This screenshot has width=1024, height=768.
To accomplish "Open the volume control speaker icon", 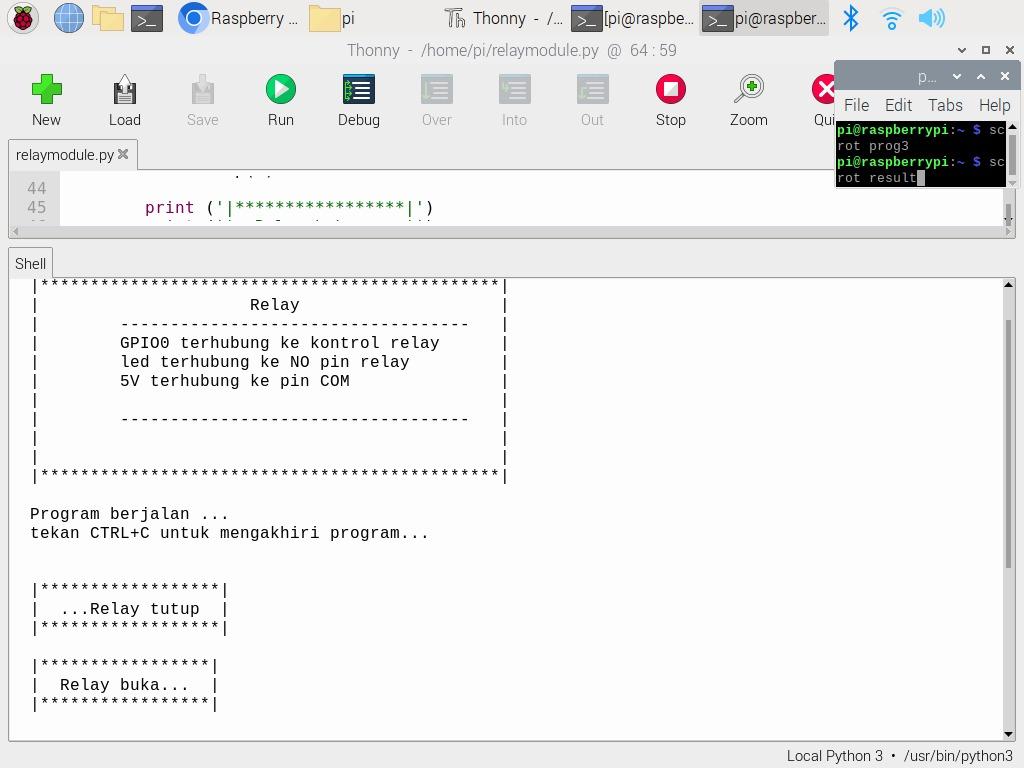I will point(931,18).
